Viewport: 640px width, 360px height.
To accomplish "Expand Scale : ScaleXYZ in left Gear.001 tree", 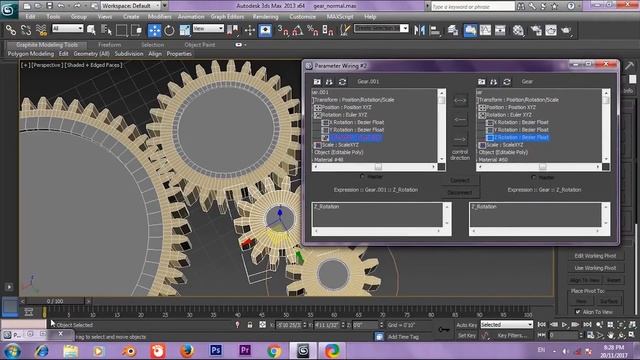I will [x=318, y=145].
